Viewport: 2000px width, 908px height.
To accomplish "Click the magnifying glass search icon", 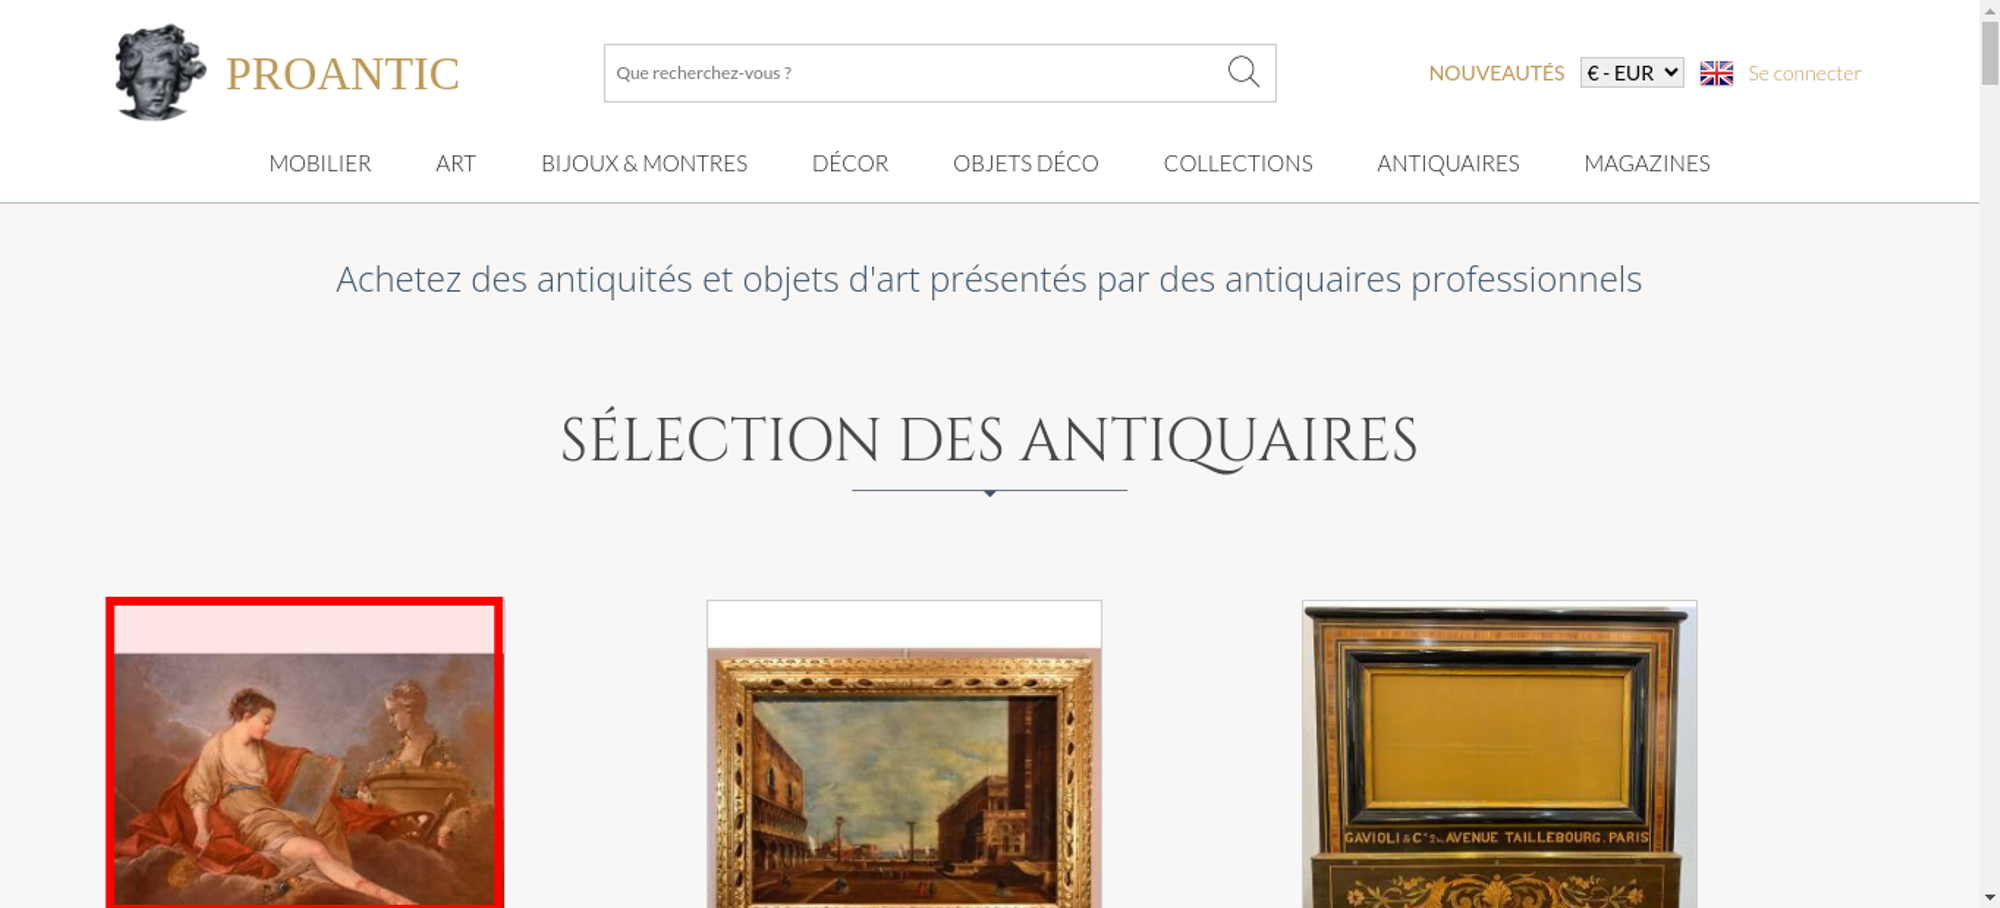I will click(x=1243, y=72).
